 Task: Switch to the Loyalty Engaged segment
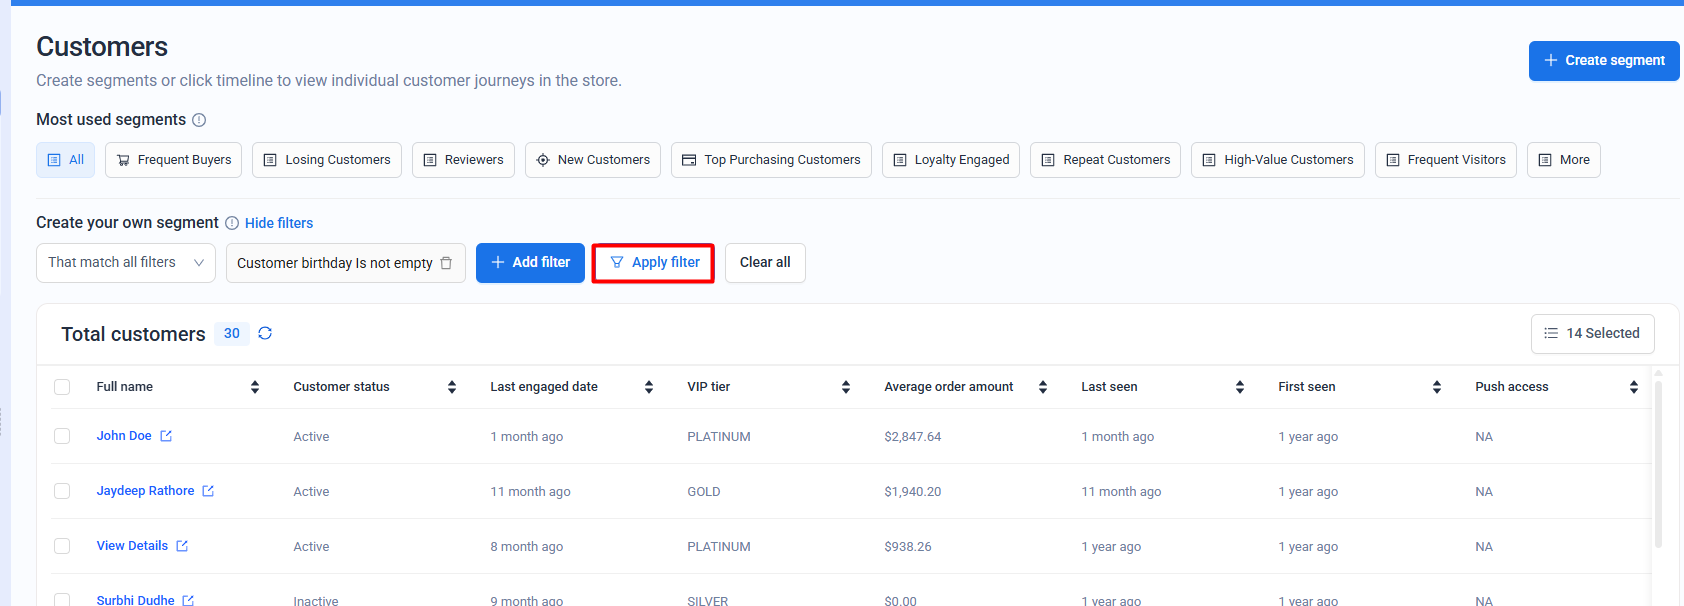pyautogui.click(x=950, y=160)
